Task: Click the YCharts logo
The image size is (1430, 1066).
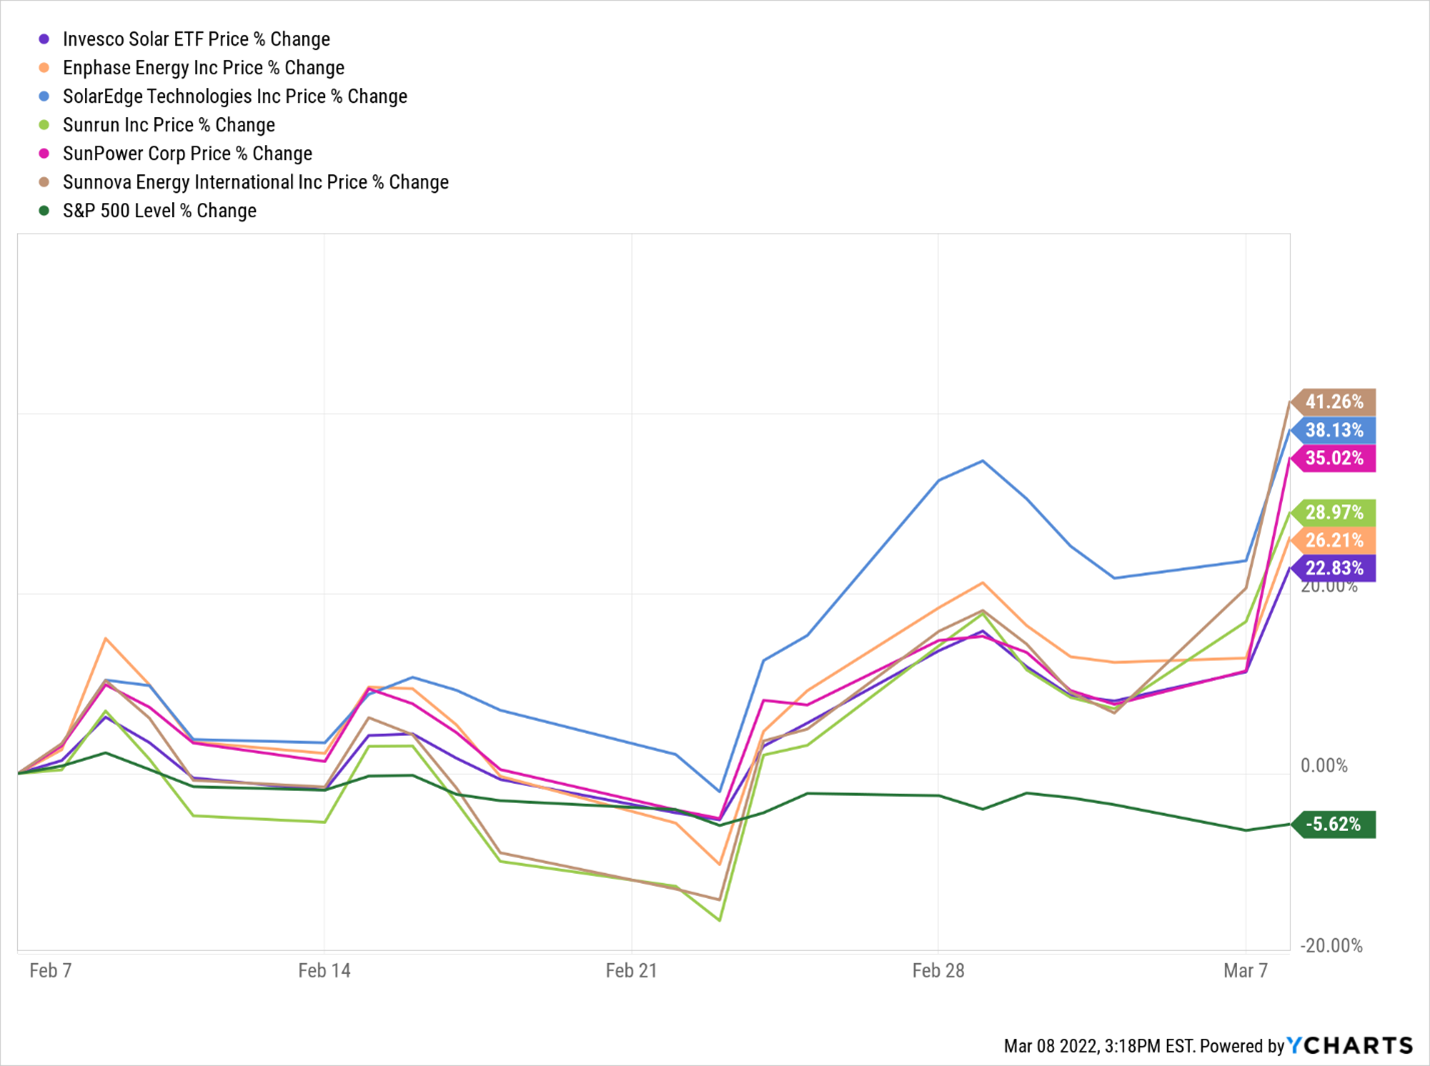Action: pyautogui.click(x=1350, y=1046)
